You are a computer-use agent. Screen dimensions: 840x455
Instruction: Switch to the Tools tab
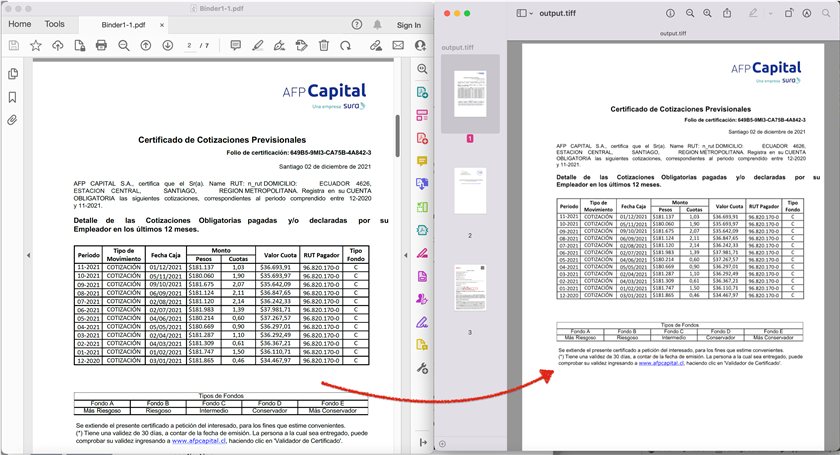pyautogui.click(x=54, y=24)
